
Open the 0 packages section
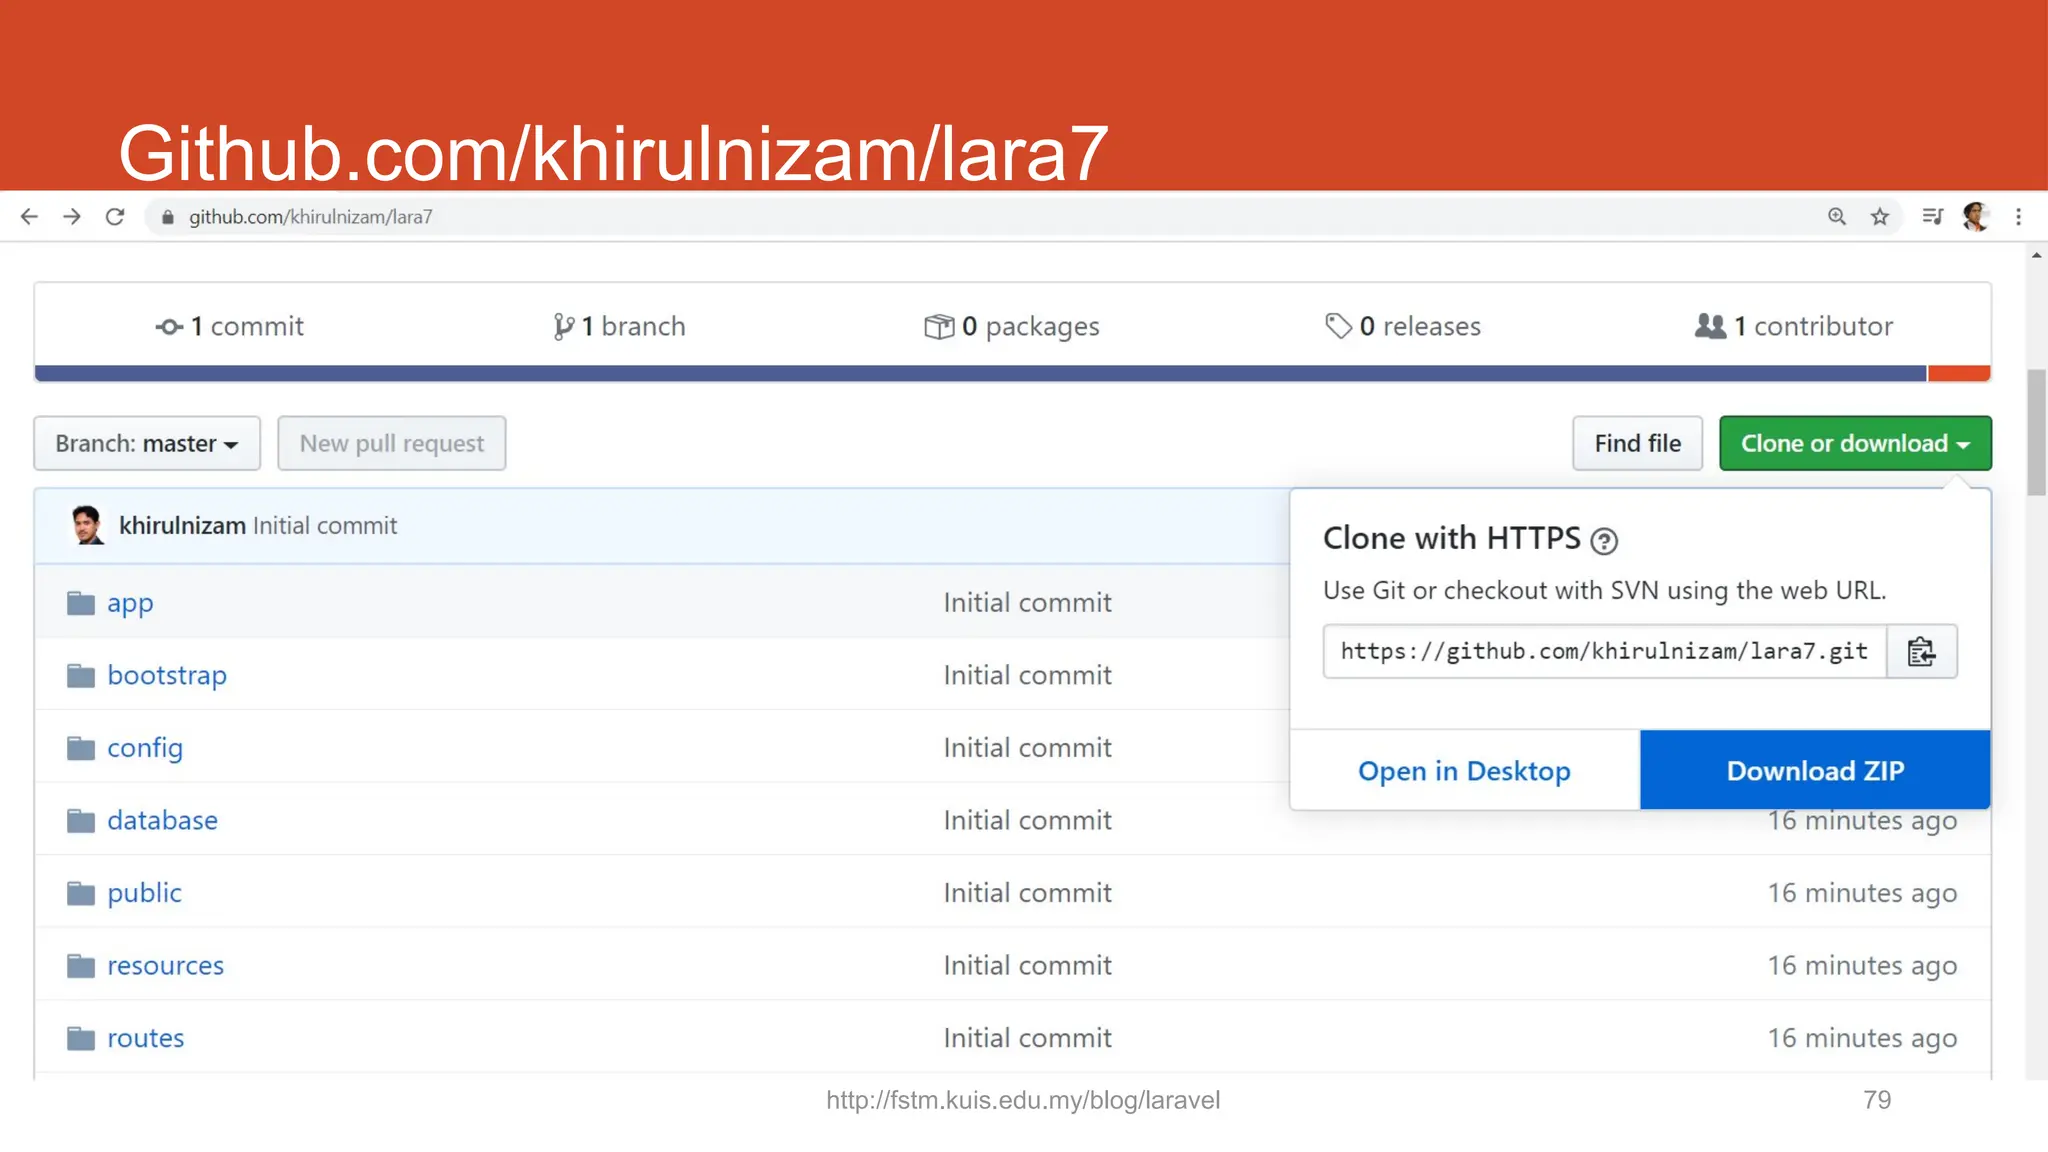(1011, 326)
